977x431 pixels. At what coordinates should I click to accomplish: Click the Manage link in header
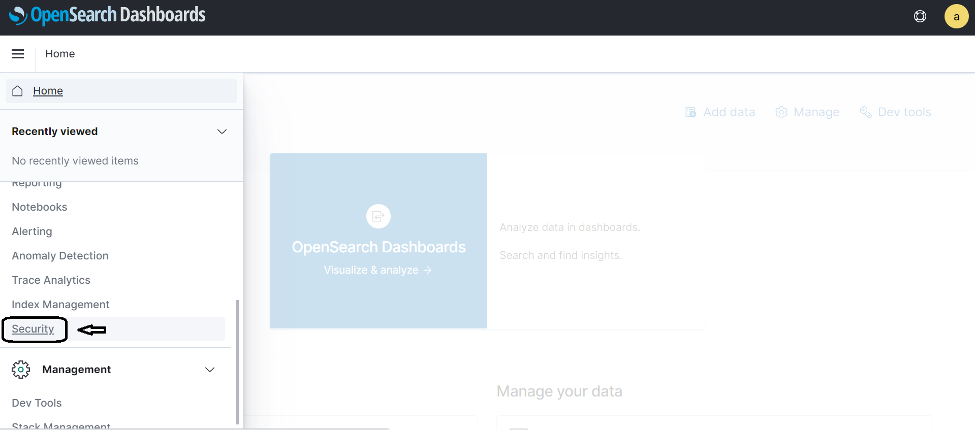tap(816, 112)
